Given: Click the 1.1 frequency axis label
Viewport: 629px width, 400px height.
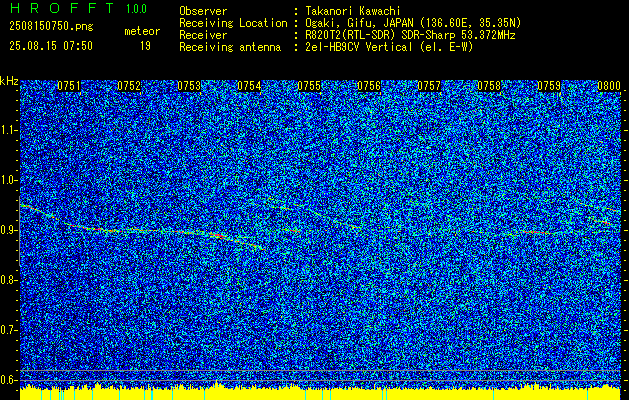Looking at the screenshot, I should pyautogui.click(x=8, y=130).
